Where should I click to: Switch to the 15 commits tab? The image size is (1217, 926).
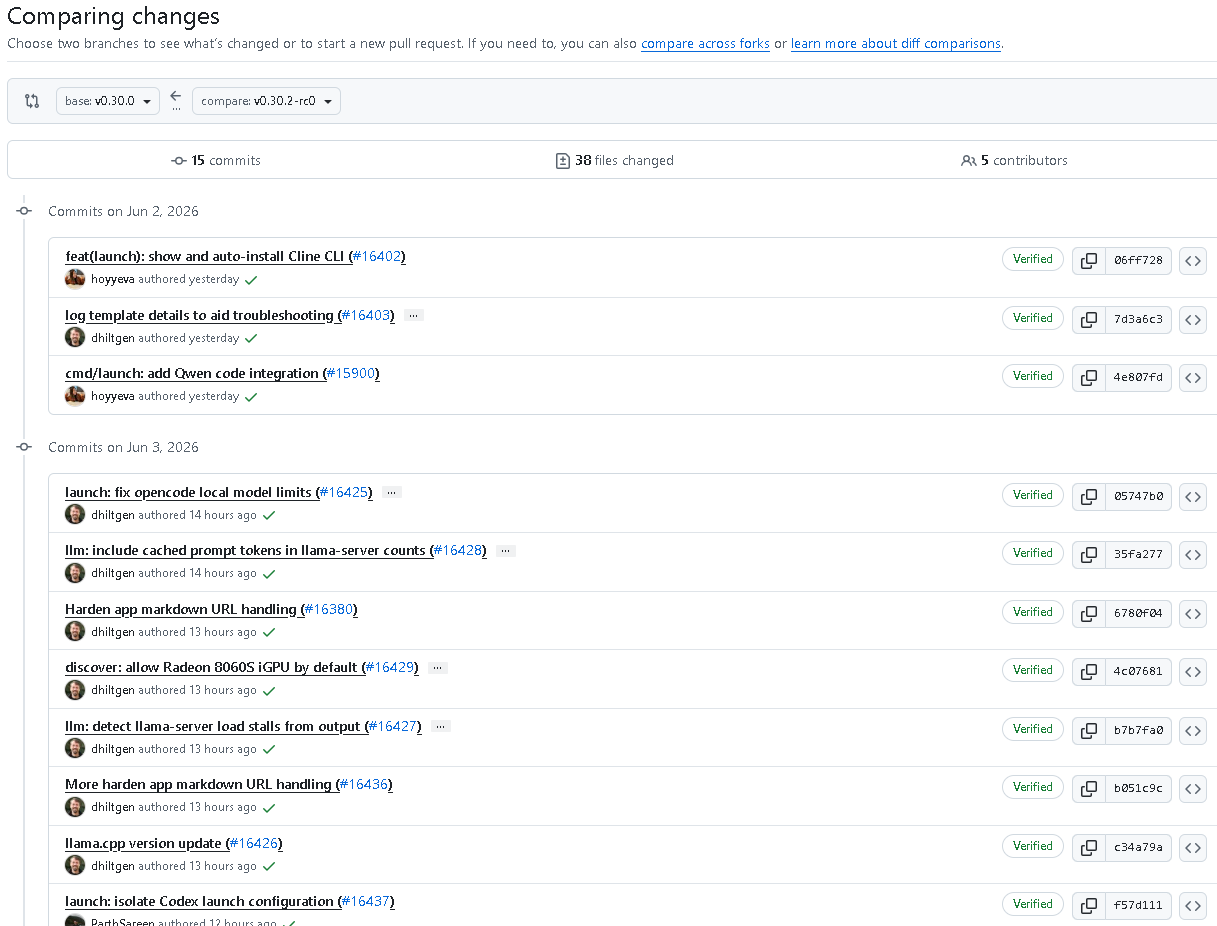(x=216, y=160)
